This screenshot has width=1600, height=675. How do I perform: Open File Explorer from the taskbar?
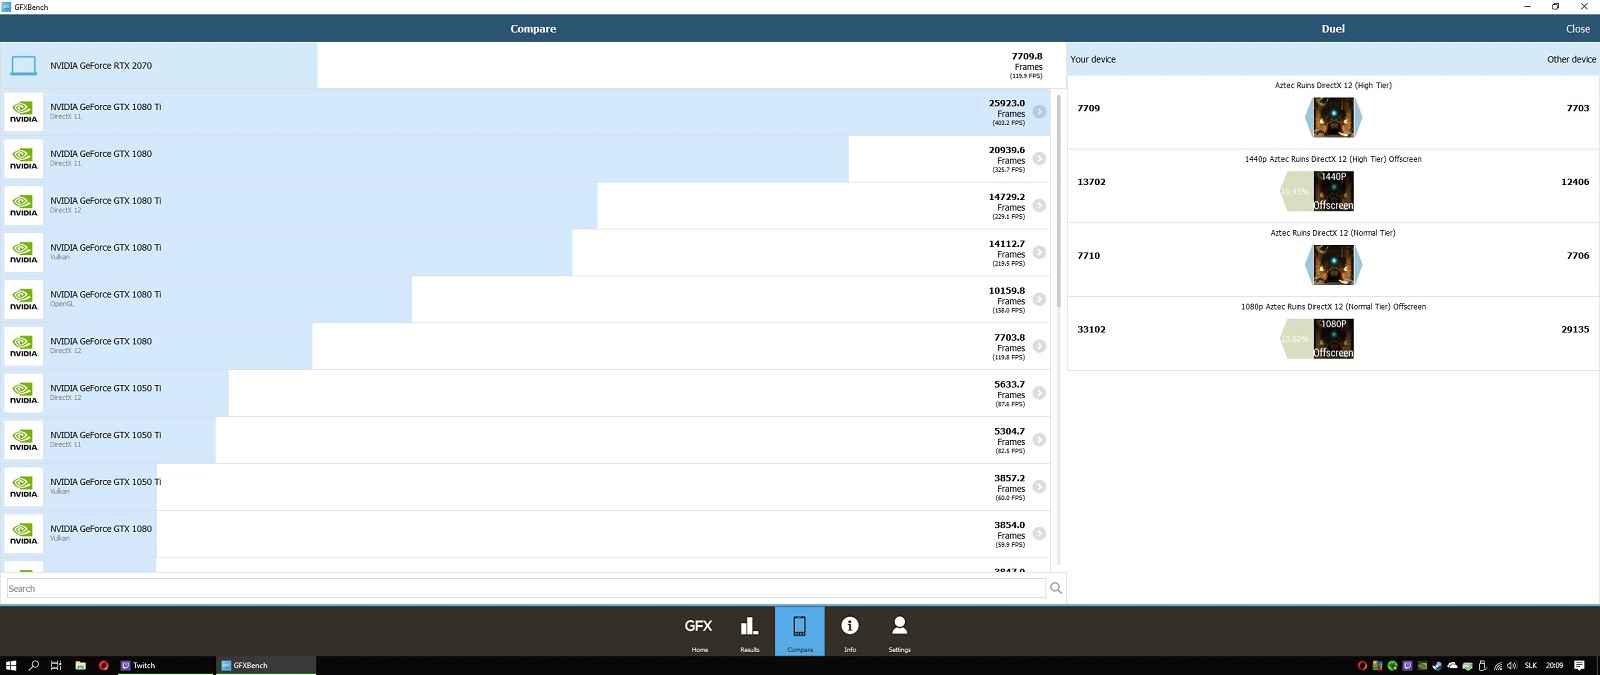(80, 665)
